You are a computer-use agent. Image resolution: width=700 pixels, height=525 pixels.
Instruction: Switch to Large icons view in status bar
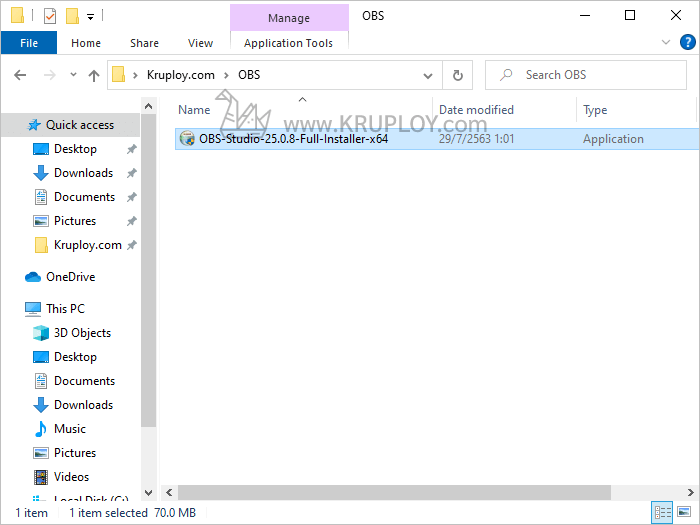(684, 512)
